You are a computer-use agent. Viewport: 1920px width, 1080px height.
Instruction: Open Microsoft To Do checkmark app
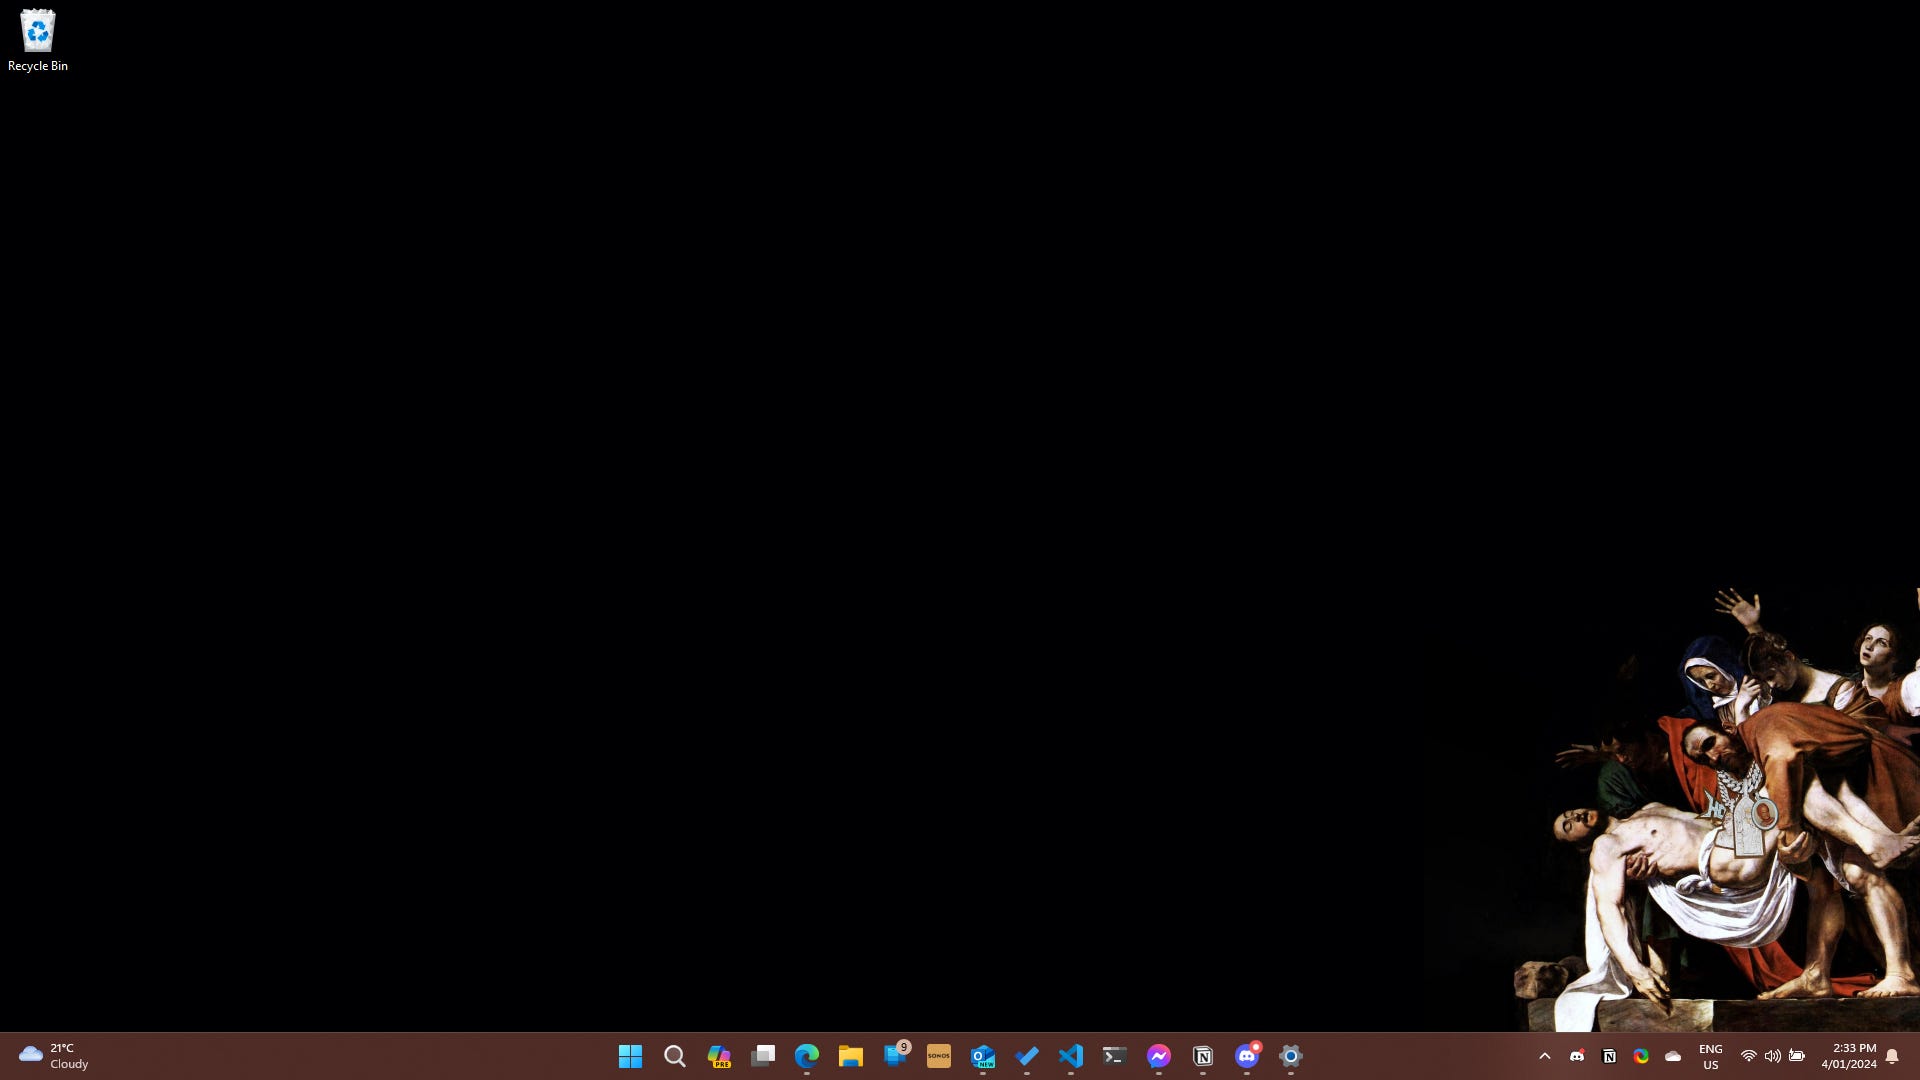[x=1027, y=1056]
